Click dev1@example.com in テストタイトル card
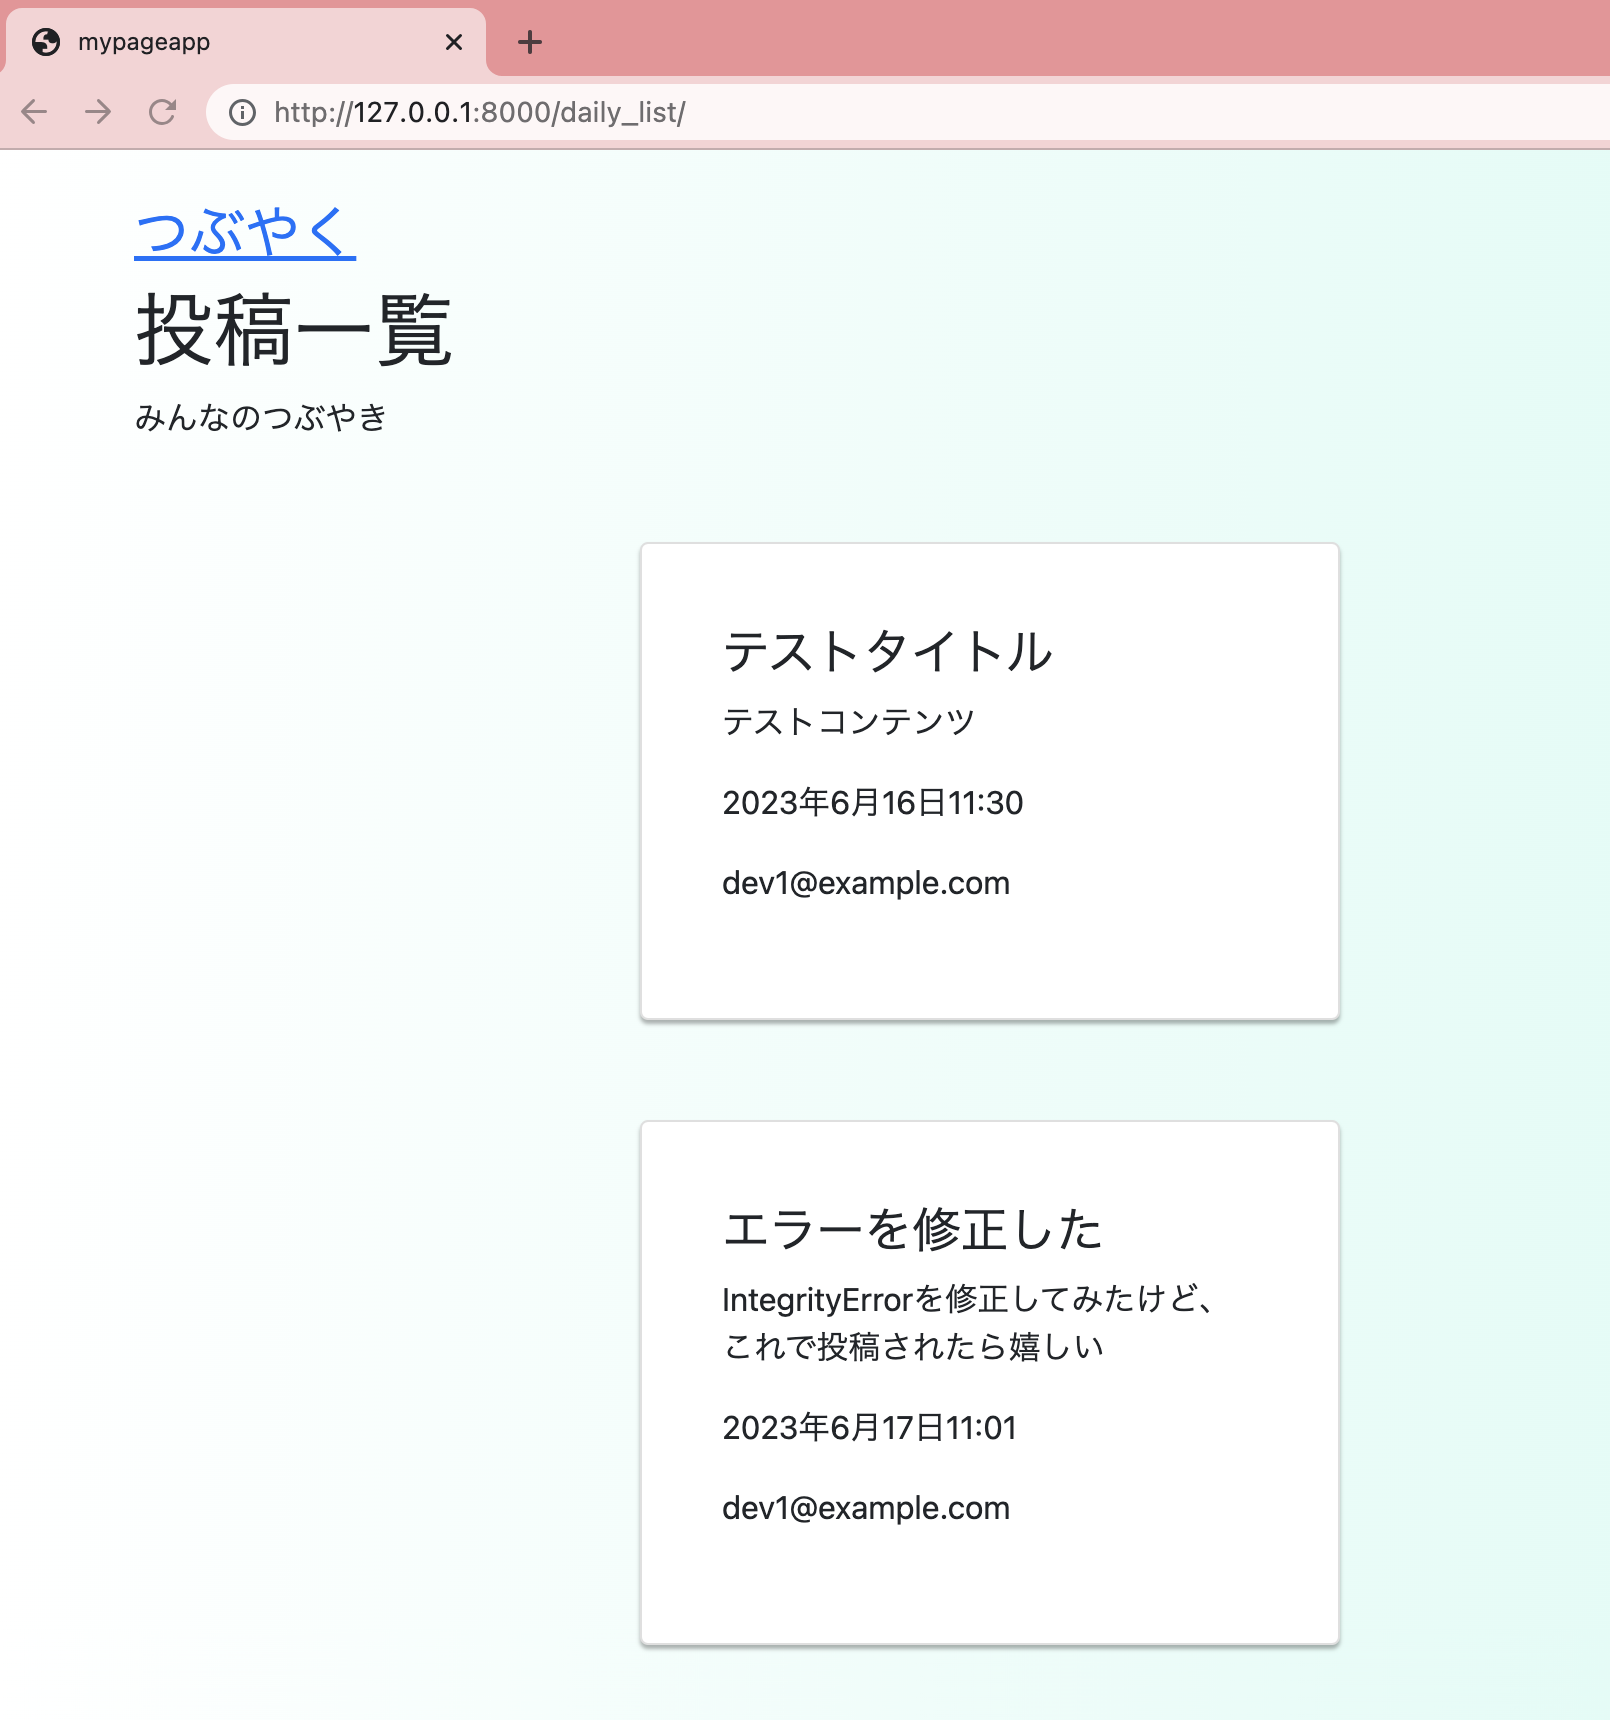This screenshot has width=1610, height=1720. tap(866, 883)
